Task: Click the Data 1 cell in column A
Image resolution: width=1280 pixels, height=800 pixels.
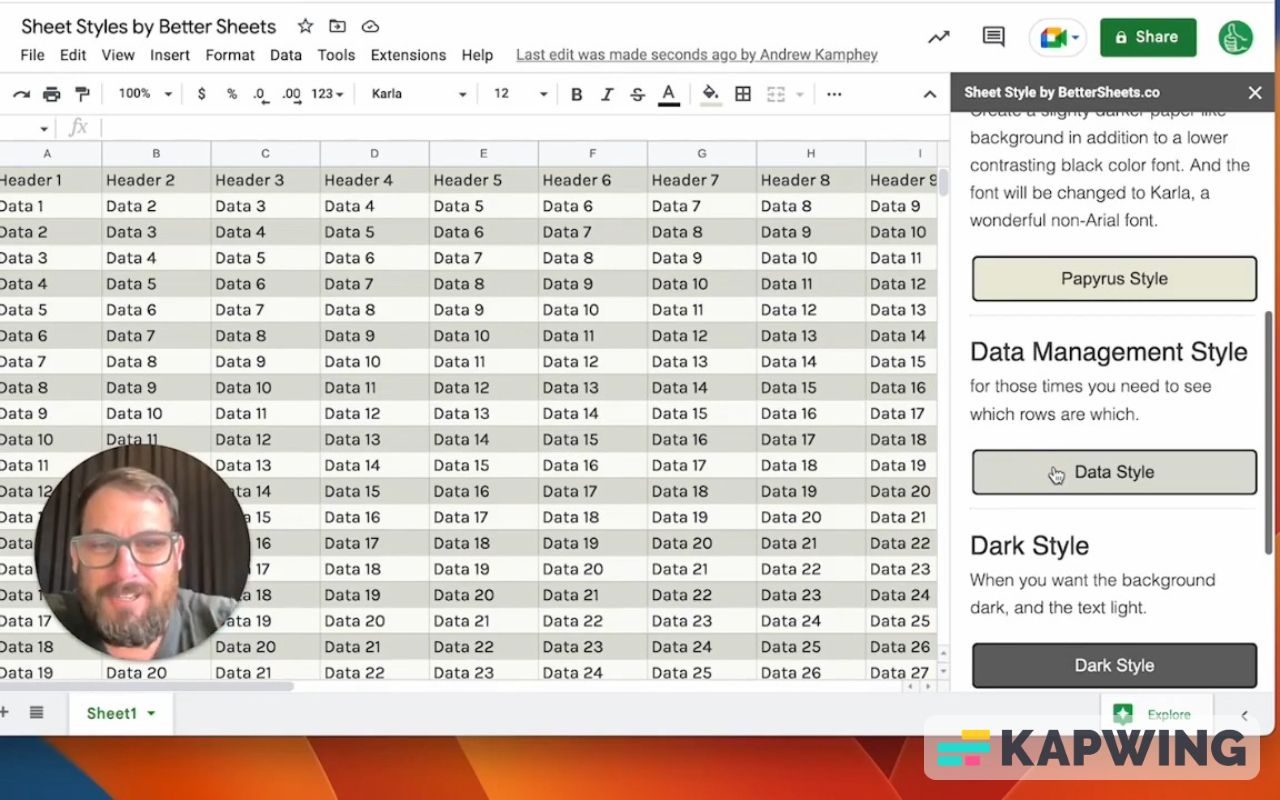Action: (50, 206)
